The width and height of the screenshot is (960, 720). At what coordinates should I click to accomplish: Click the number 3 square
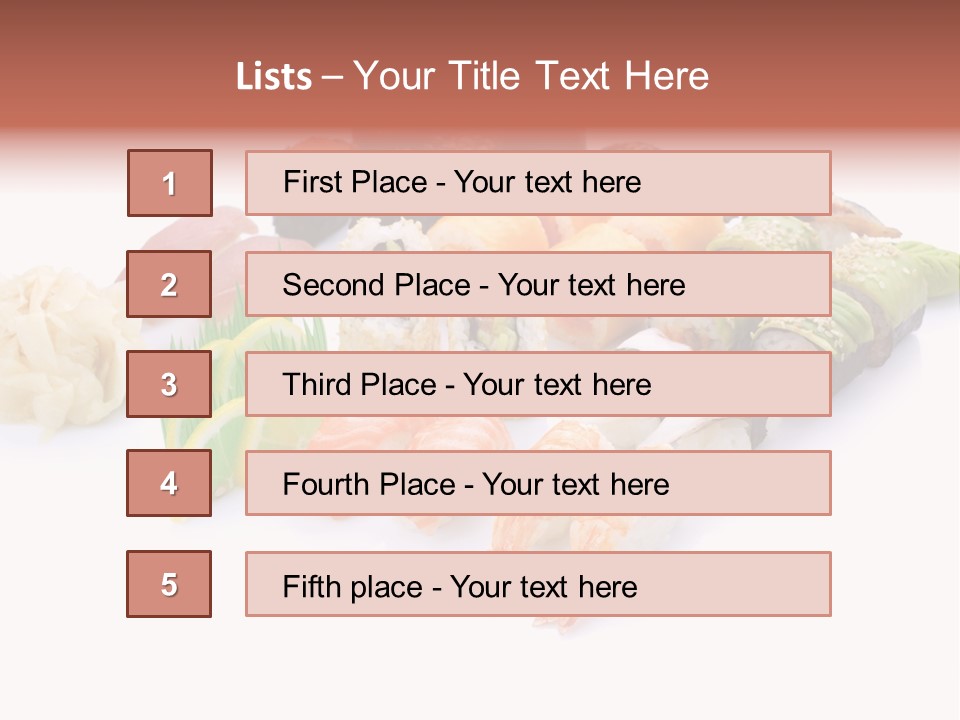click(169, 384)
